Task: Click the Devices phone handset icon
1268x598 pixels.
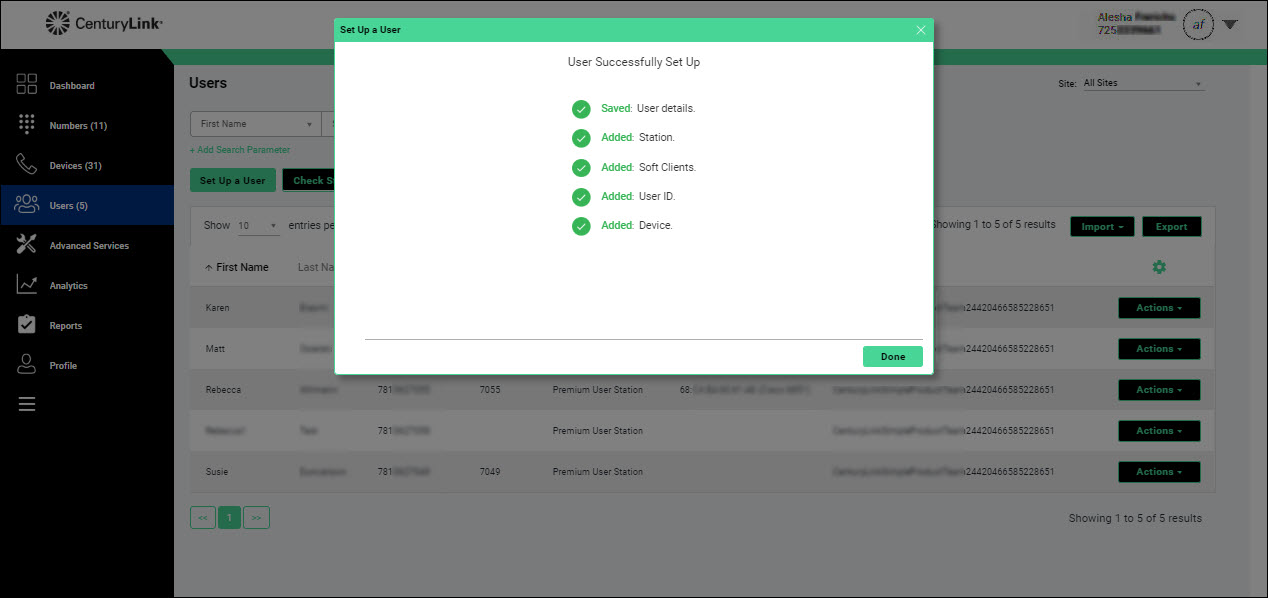Action: [27, 165]
